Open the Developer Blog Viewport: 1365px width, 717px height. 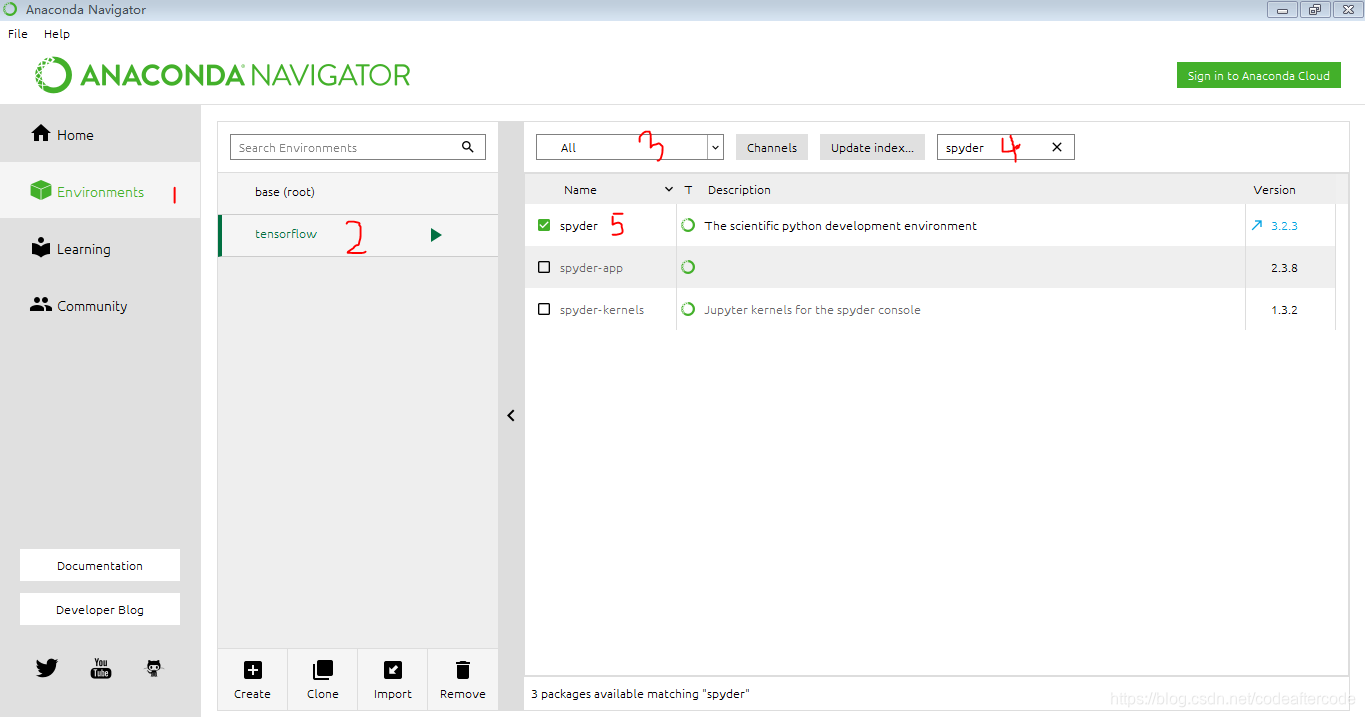tap(100, 609)
